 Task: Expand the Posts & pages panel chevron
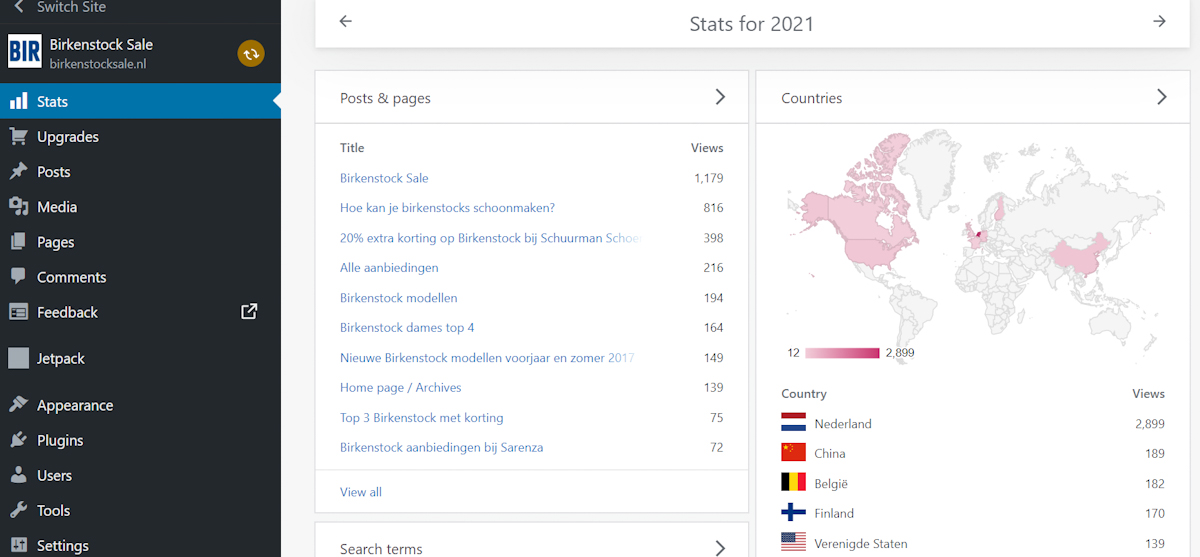pos(720,97)
